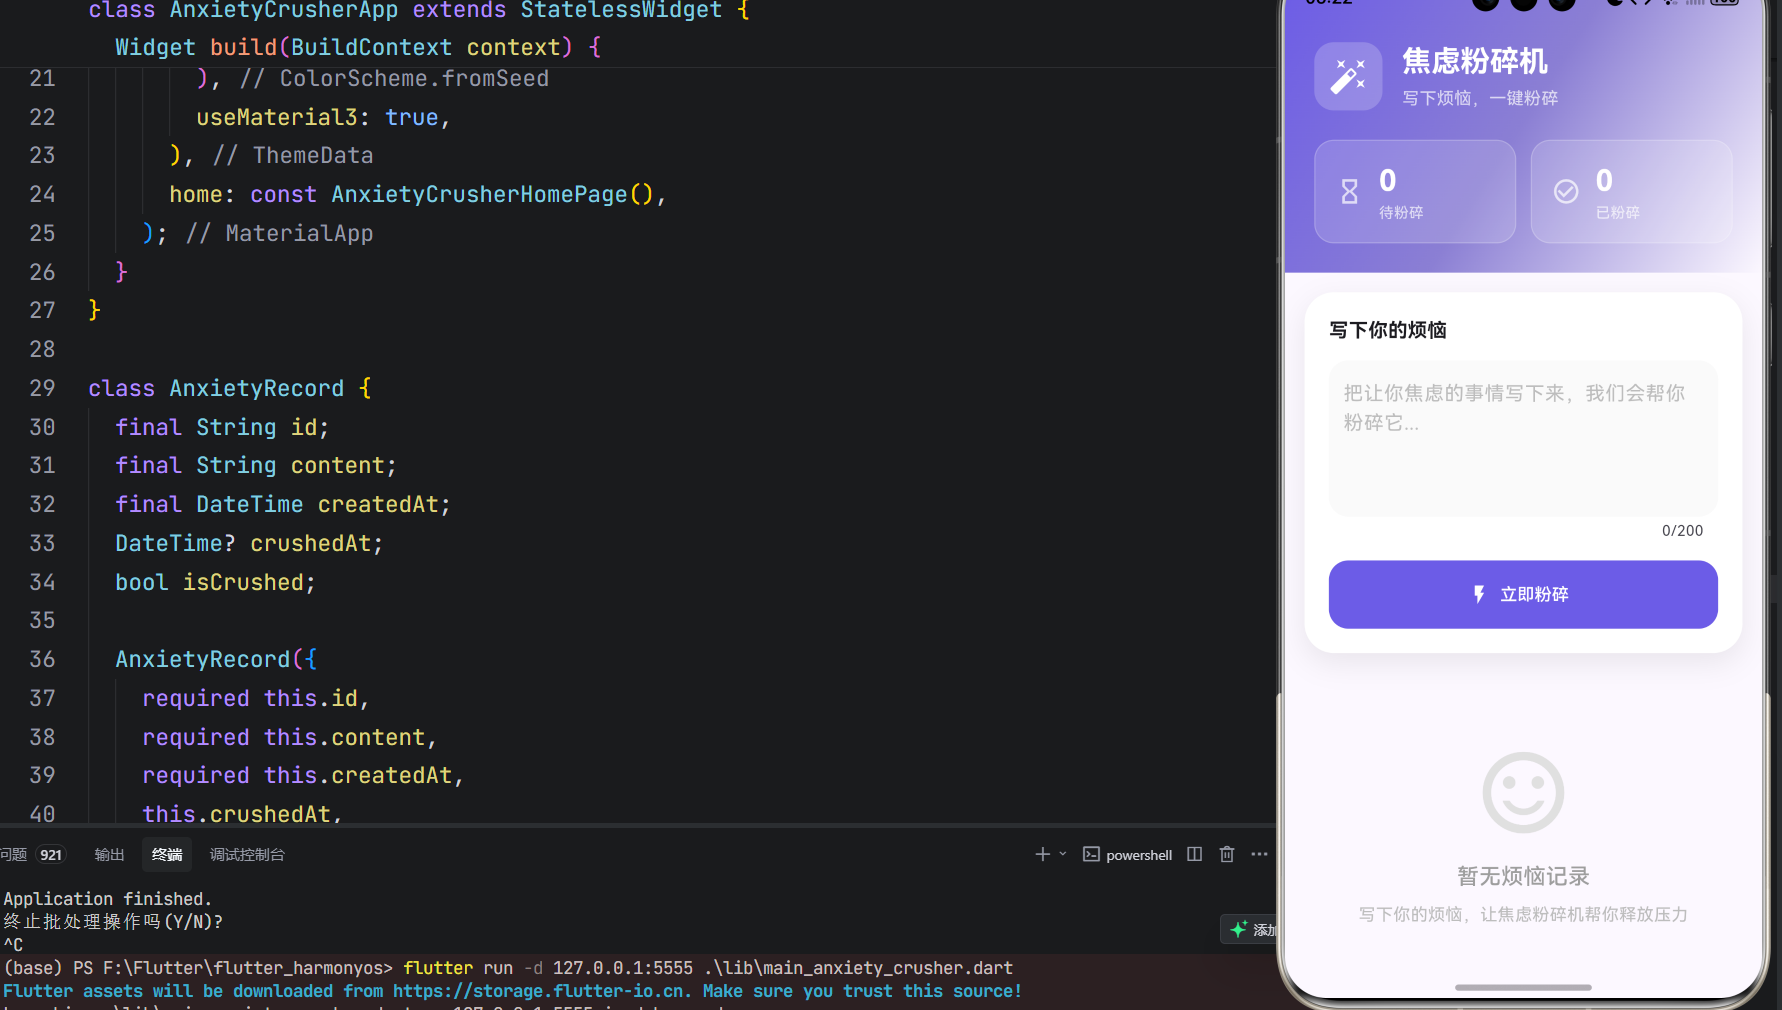This screenshot has width=1782, height=1010.
Task: Click the 'Flutter assets will be downloaded' message
Action: click(x=513, y=991)
